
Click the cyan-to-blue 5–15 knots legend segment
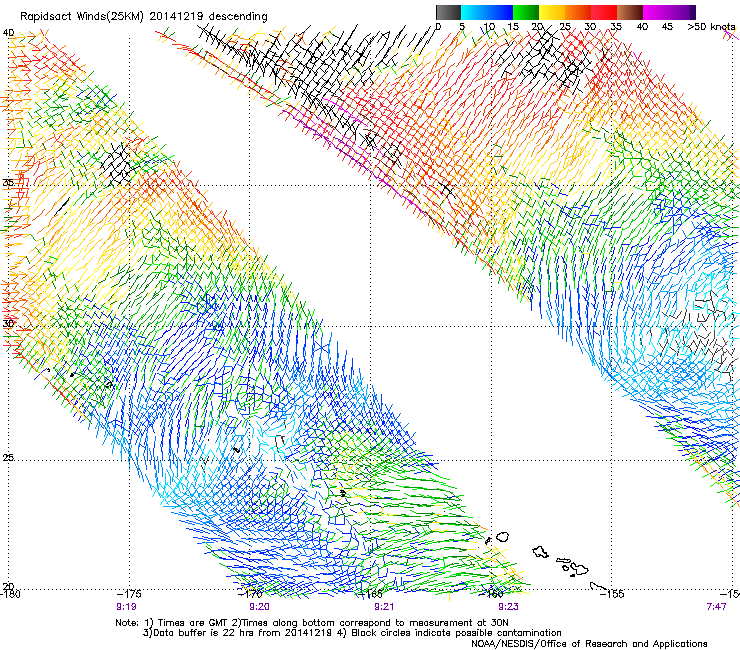(x=487, y=12)
